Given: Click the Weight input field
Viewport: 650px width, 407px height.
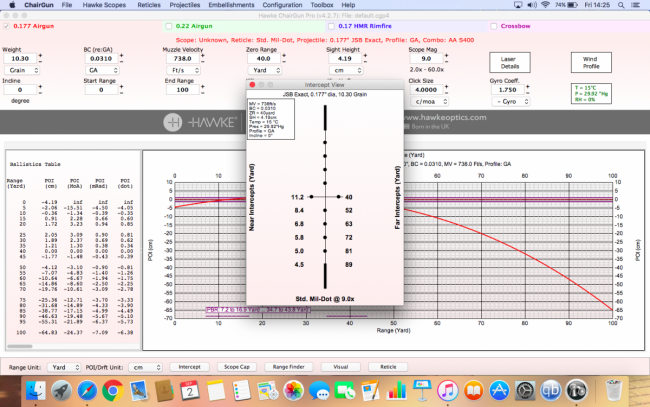Looking at the screenshot, I should (x=20, y=58).
